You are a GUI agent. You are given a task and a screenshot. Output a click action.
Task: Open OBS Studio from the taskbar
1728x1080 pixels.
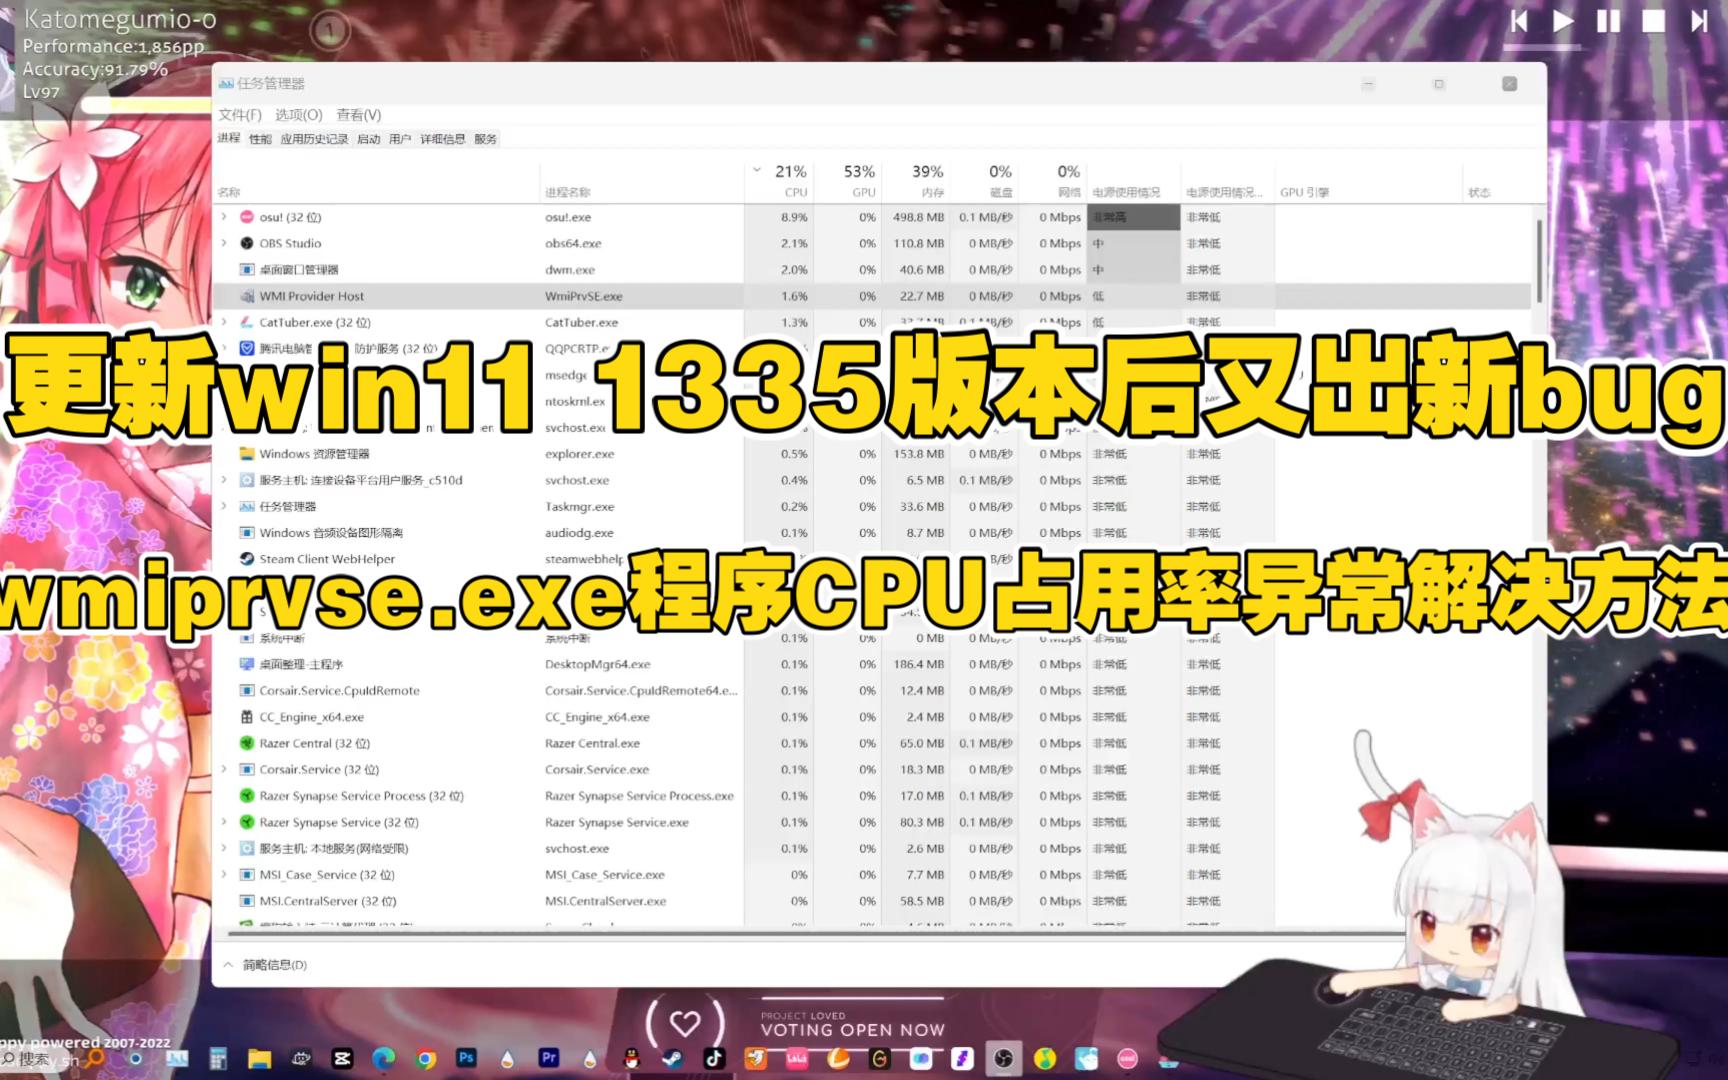point(1004,1058)
